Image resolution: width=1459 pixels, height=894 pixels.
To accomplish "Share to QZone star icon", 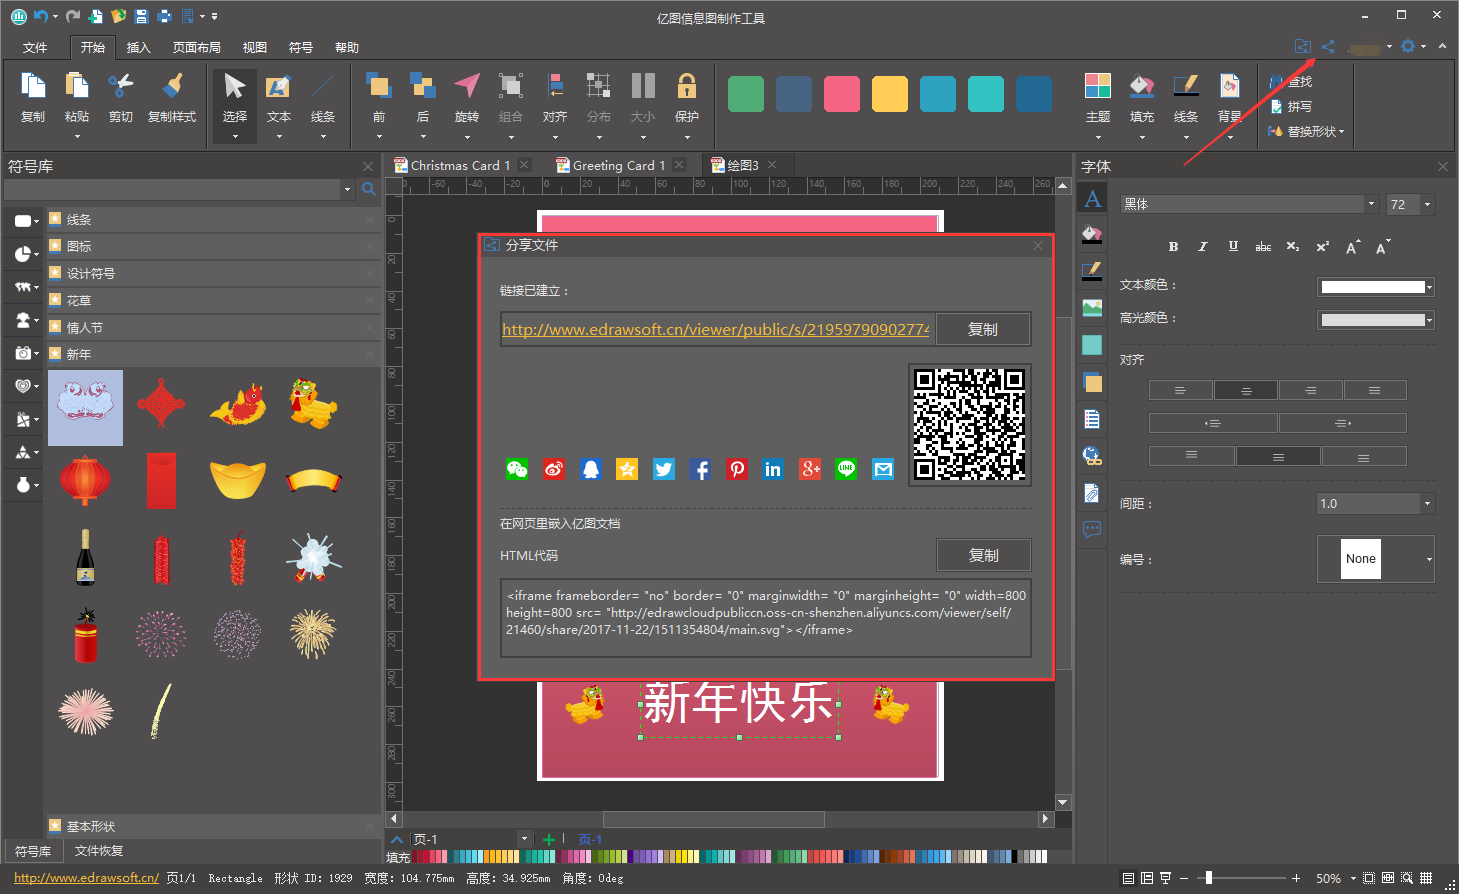I will (x=627, y=469).
